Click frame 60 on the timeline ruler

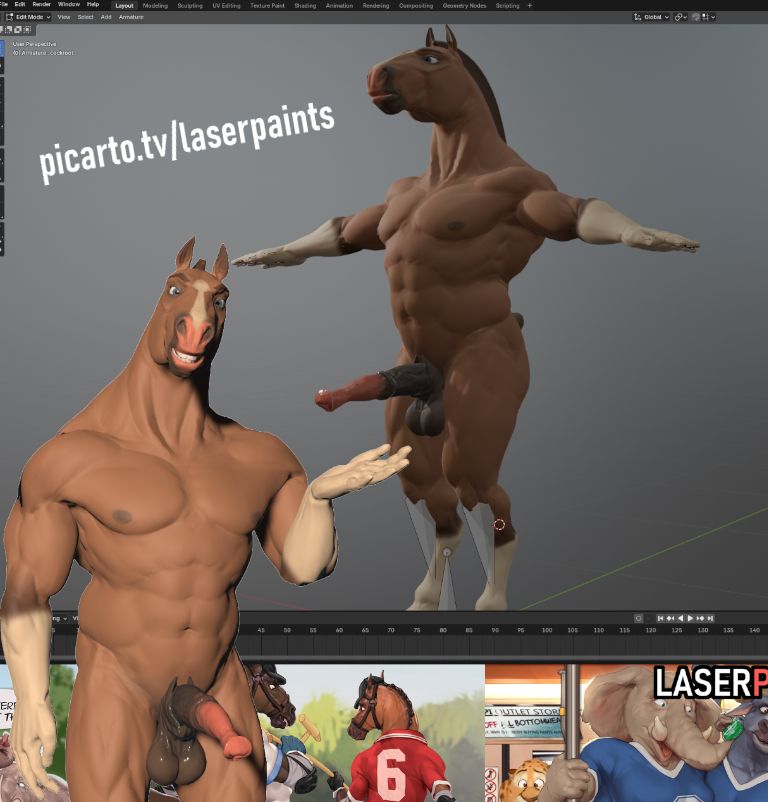click(339, 631)
